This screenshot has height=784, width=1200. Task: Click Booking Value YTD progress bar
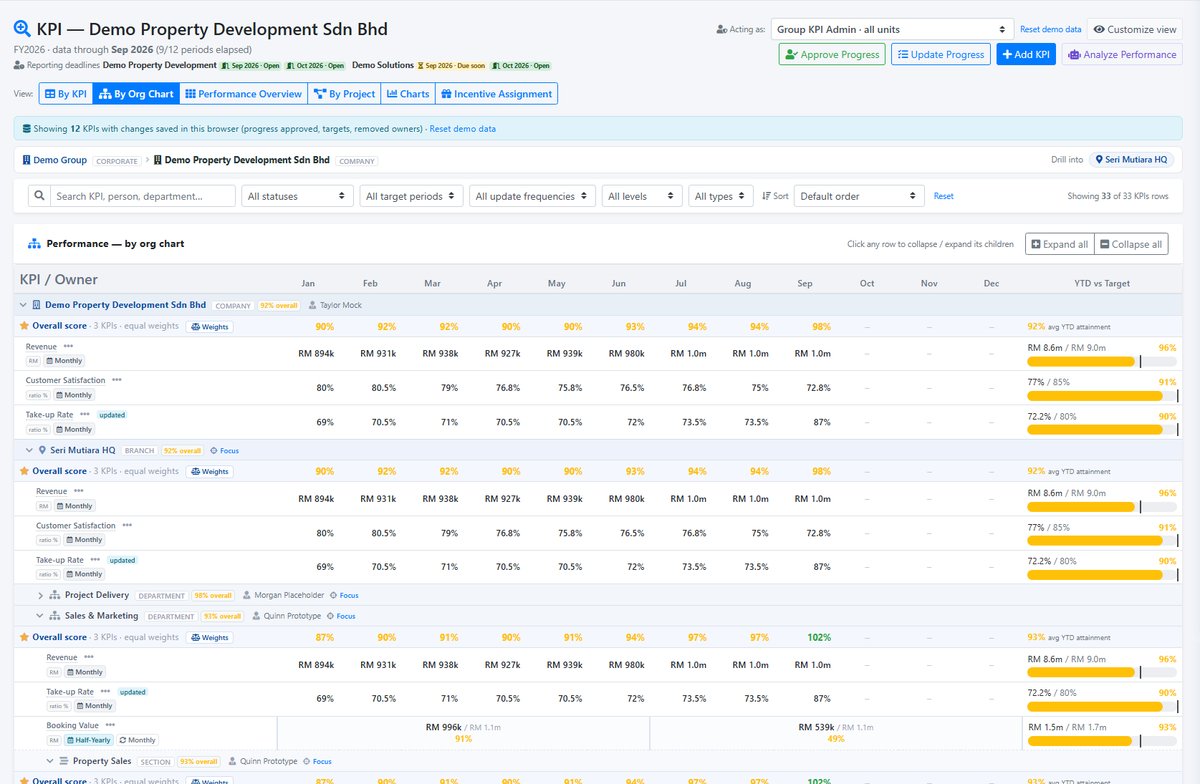[1102, 741]
